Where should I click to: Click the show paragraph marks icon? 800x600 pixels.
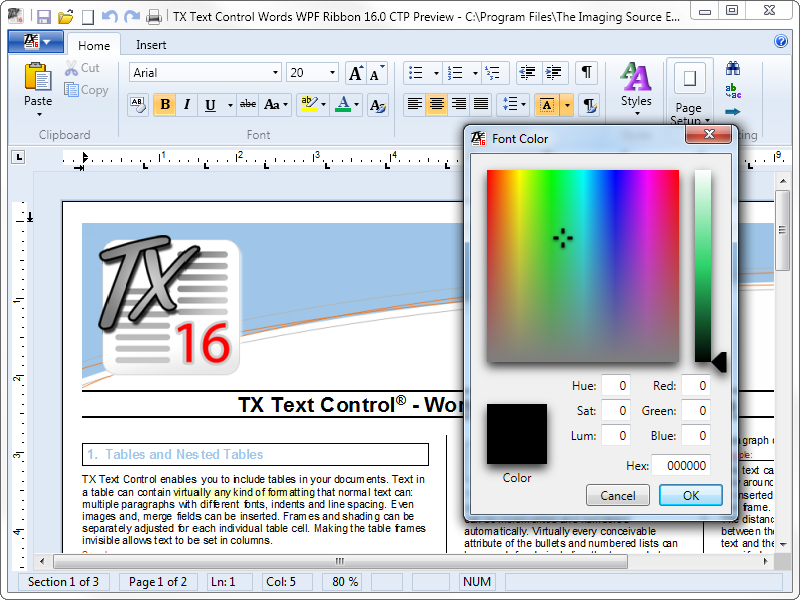[587, 73]
